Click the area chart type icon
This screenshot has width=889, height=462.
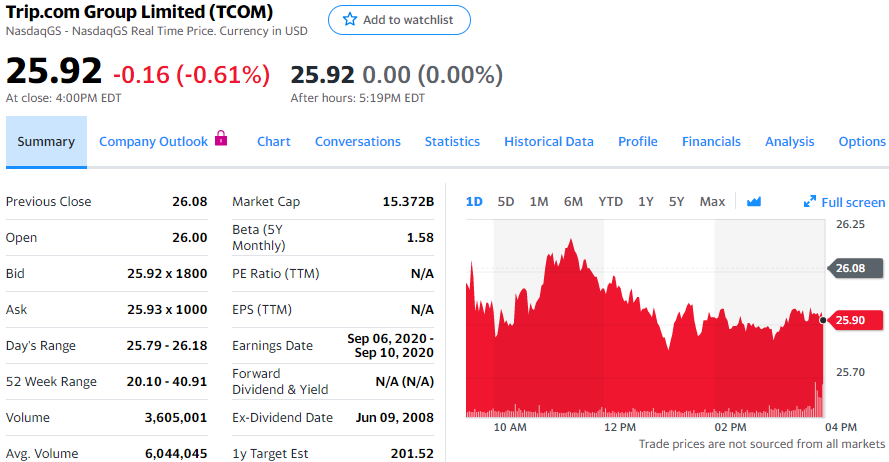click(x=754, y=202)
